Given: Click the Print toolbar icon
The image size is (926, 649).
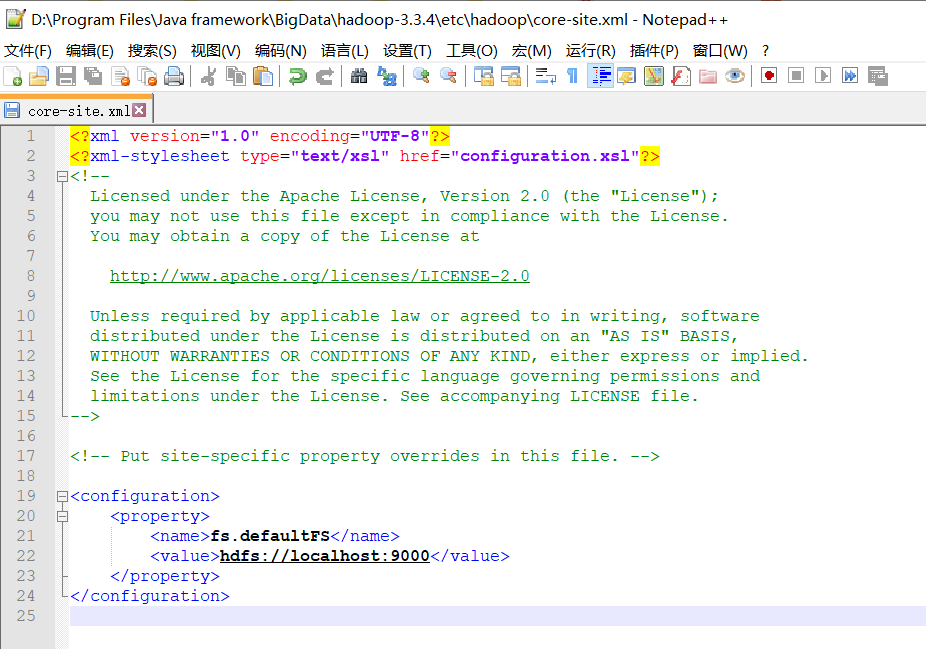Looking at the screenshot, I should point(174,76).
